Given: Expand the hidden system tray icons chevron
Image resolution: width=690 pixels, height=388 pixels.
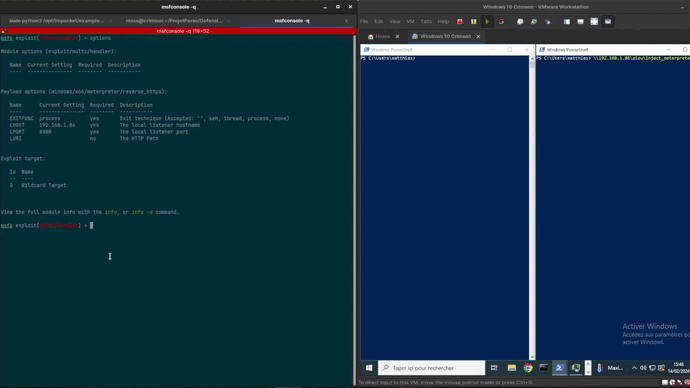Looking at the screenshot, I should pyautogui.click(x=634, y=368).
